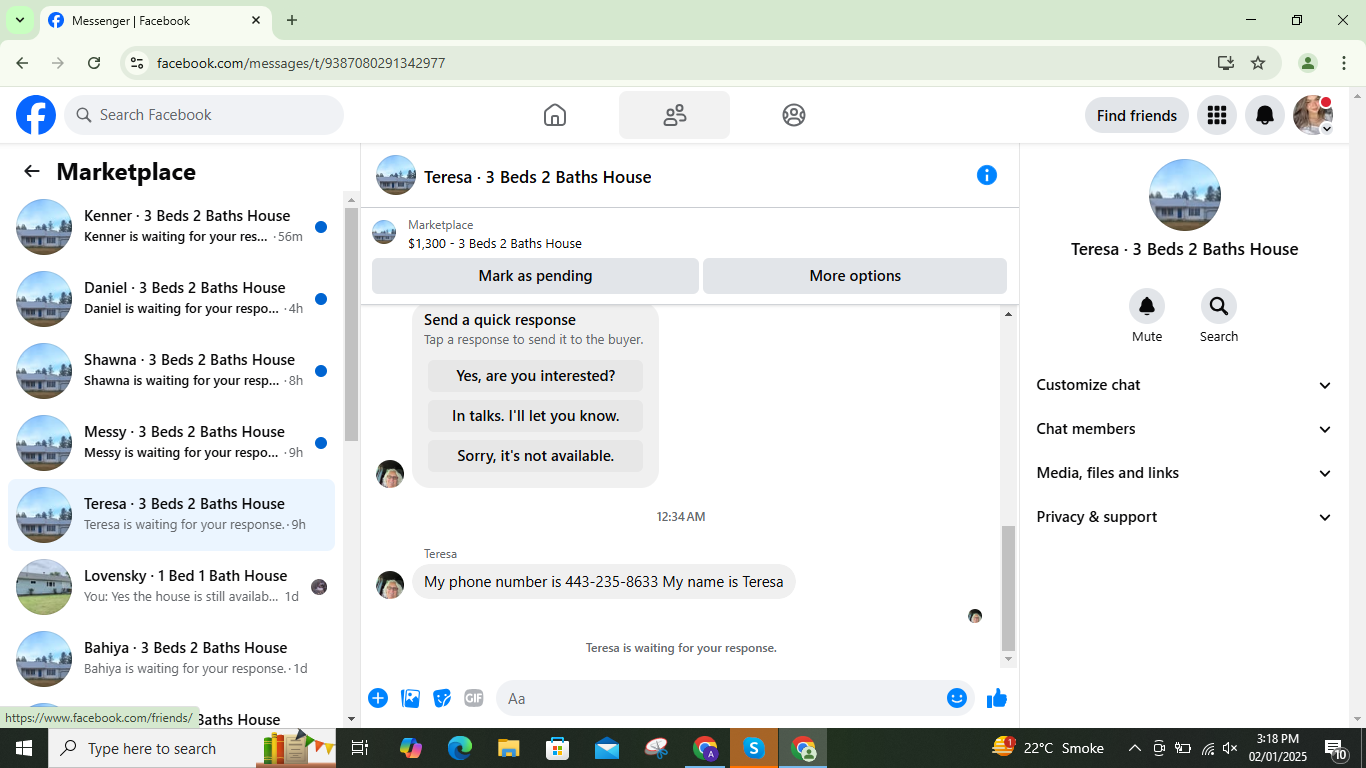Click Mark as pending button
The width and height of the screenshot is (1366, 768).
coord(535,276)
